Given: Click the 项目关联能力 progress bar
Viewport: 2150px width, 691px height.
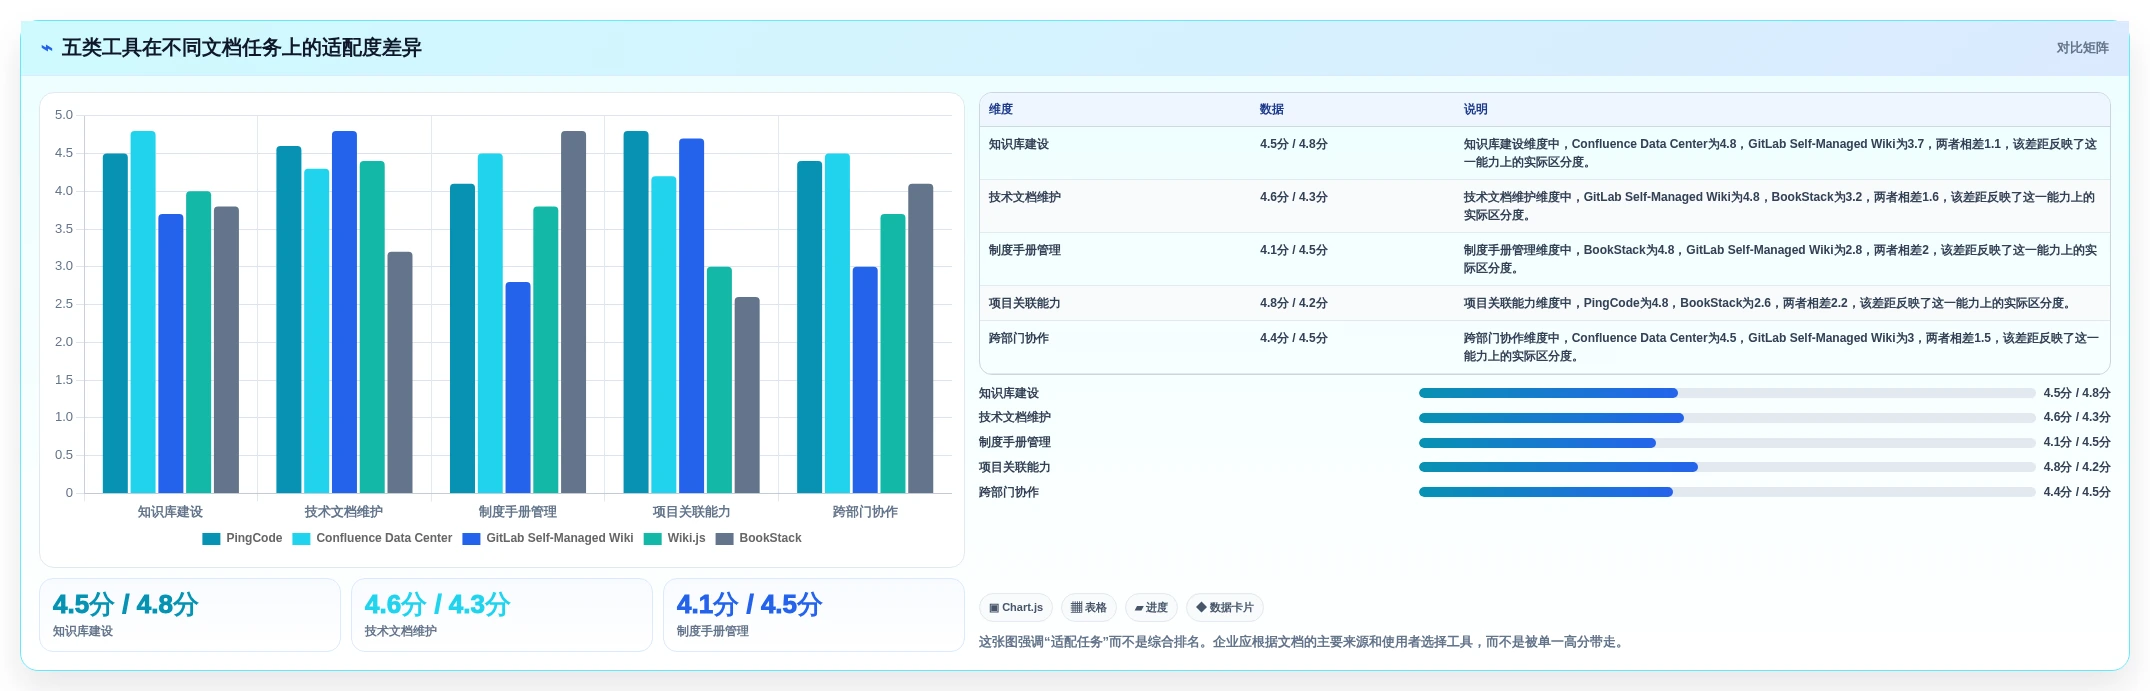Looking at the screenshot, I should click(x=1727, y=467).
